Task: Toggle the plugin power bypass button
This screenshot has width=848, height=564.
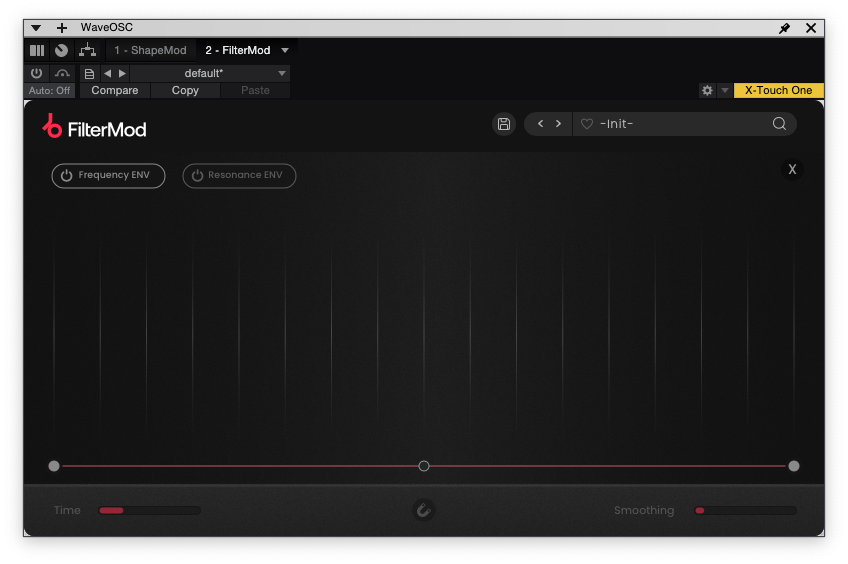Action: click(37, 73)
